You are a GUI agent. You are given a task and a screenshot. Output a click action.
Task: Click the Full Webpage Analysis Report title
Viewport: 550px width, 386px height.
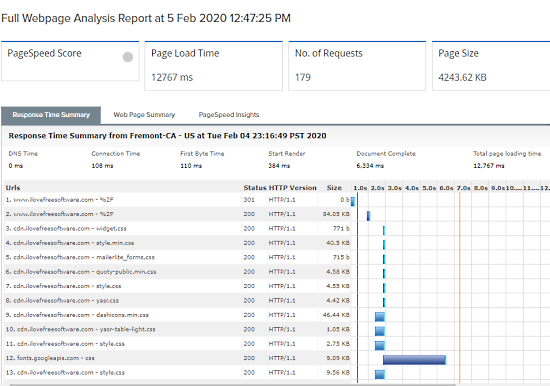(x=146, y=18)
